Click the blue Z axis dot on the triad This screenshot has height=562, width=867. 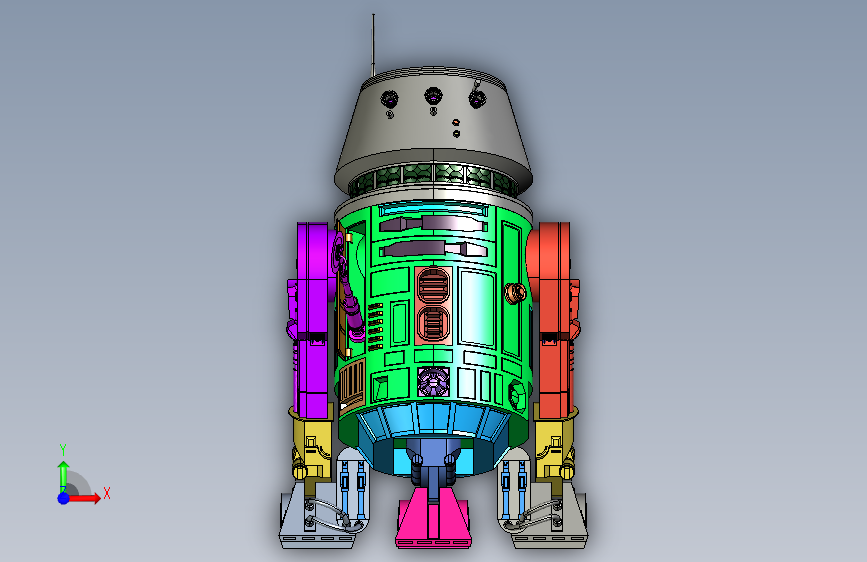point(64,498)
